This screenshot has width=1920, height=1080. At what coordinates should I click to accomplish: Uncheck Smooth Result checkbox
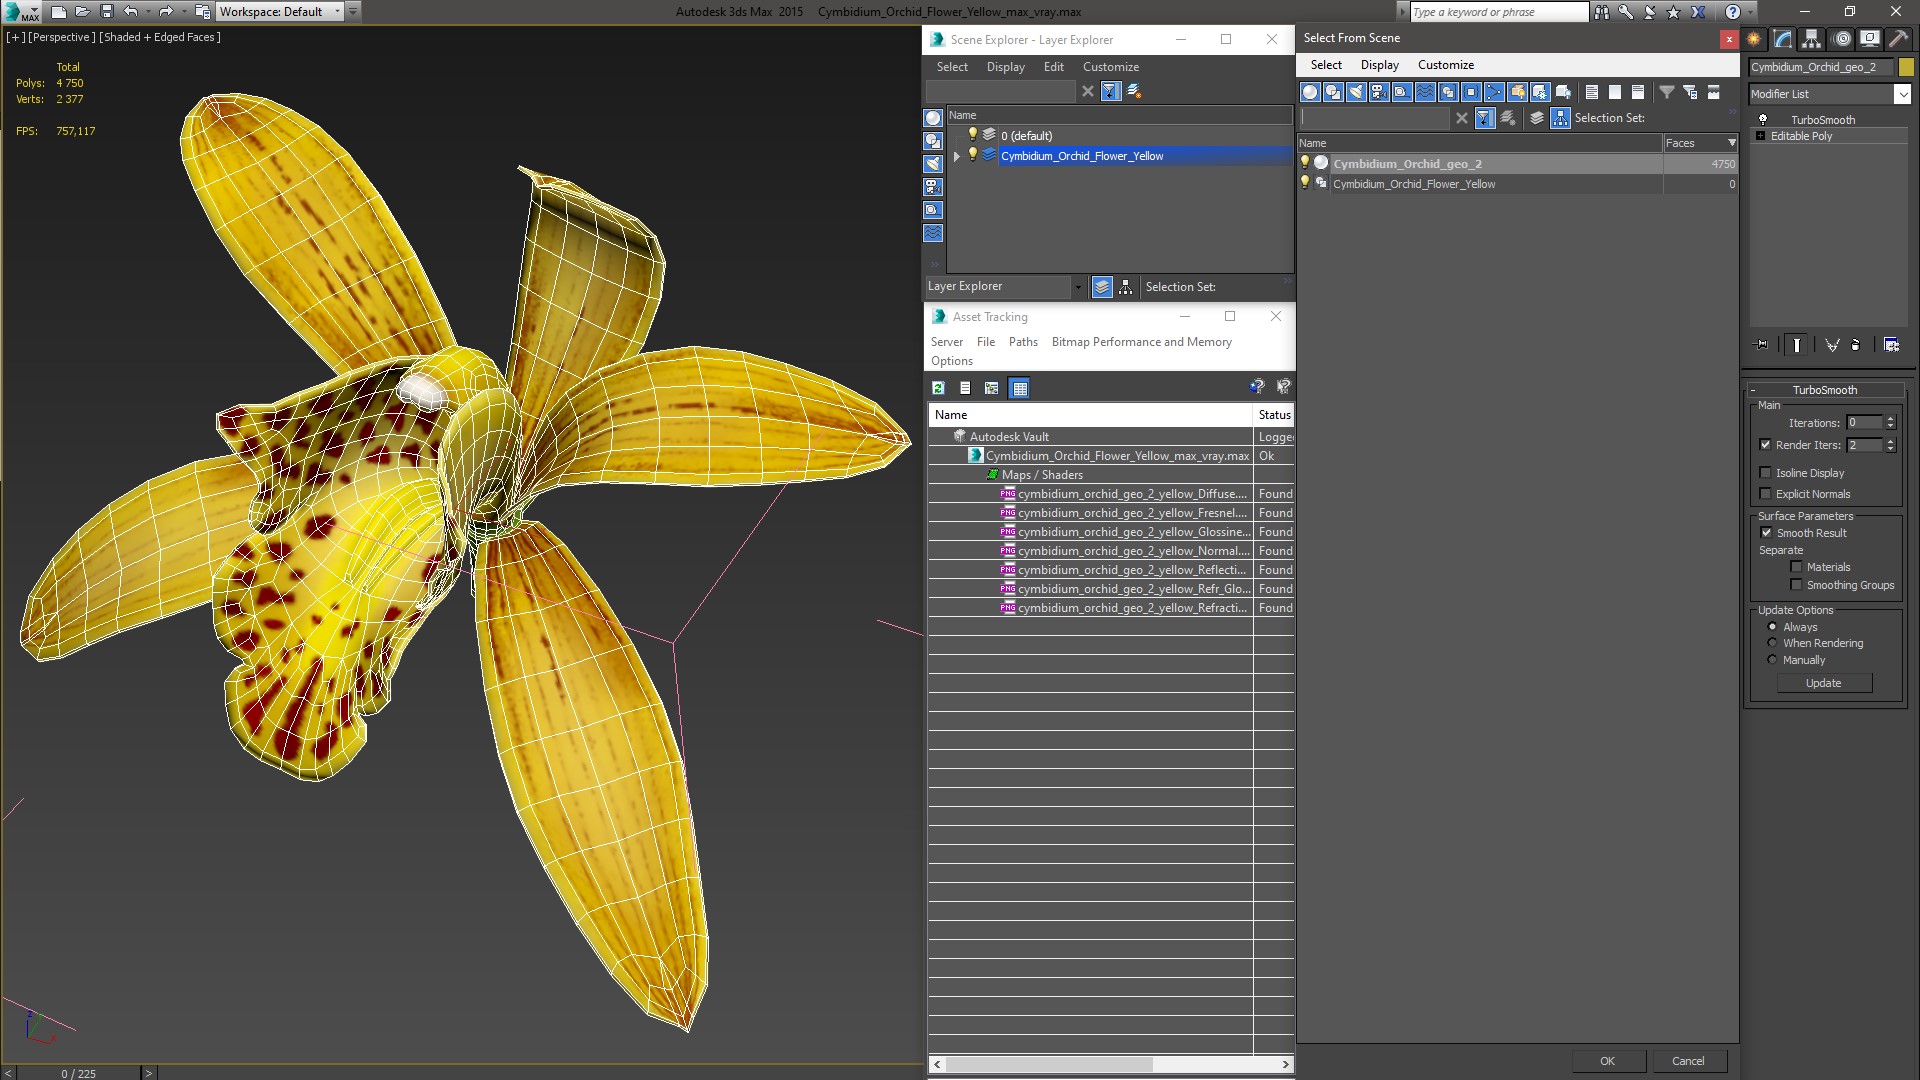point(1766,533)
